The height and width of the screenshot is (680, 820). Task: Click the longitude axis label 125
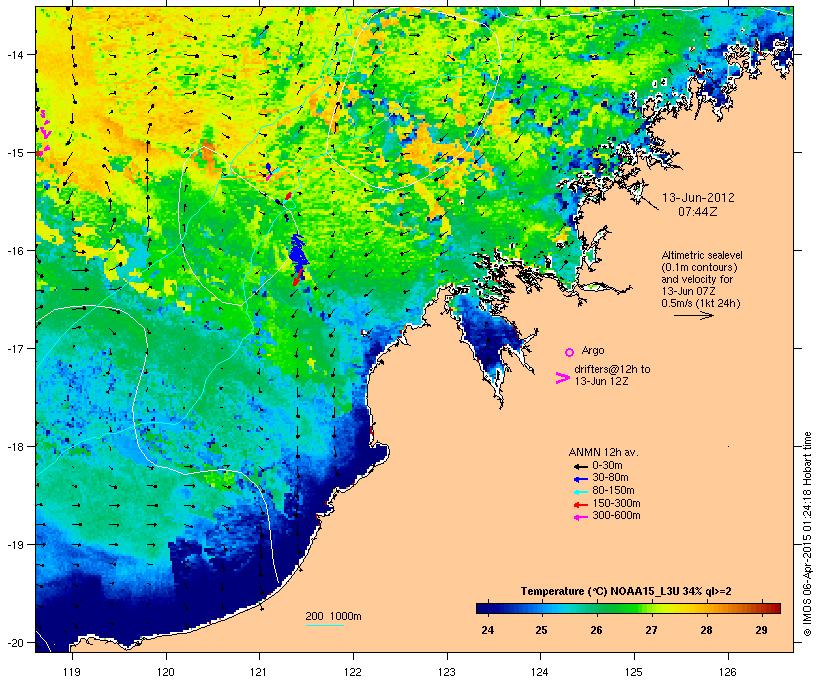tap(634, 672)
